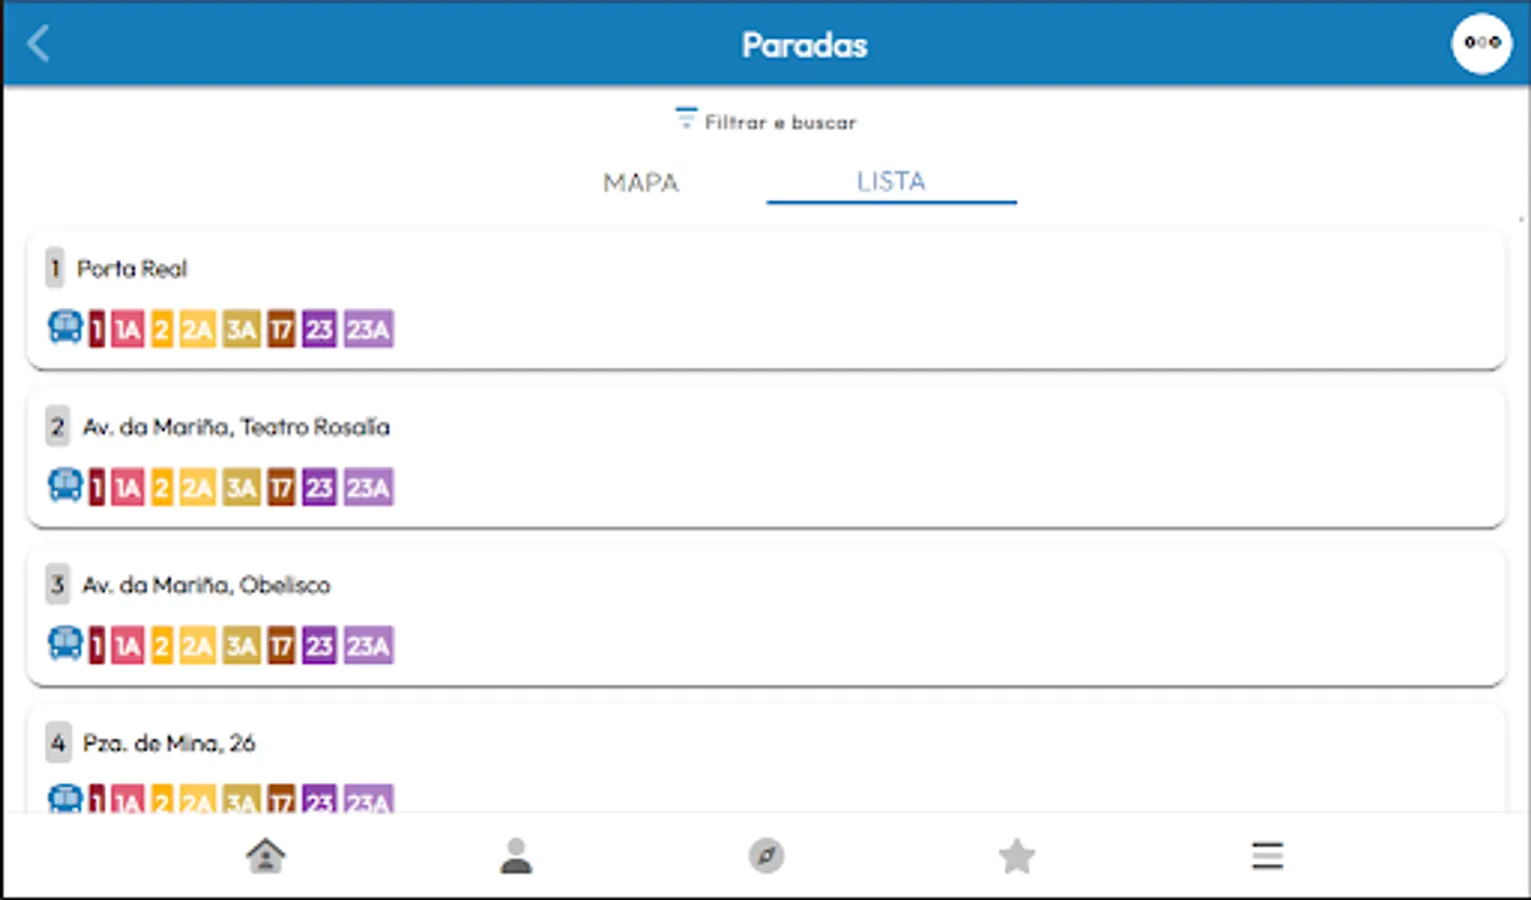Open the Filtrar e buscar filter
Screen dimensions: 1531x900
coord(766,122)
